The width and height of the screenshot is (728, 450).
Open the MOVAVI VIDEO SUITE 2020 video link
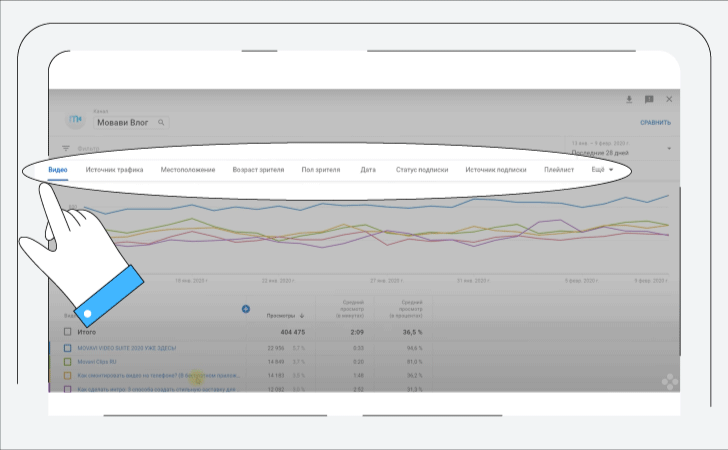tap(127, 347)
